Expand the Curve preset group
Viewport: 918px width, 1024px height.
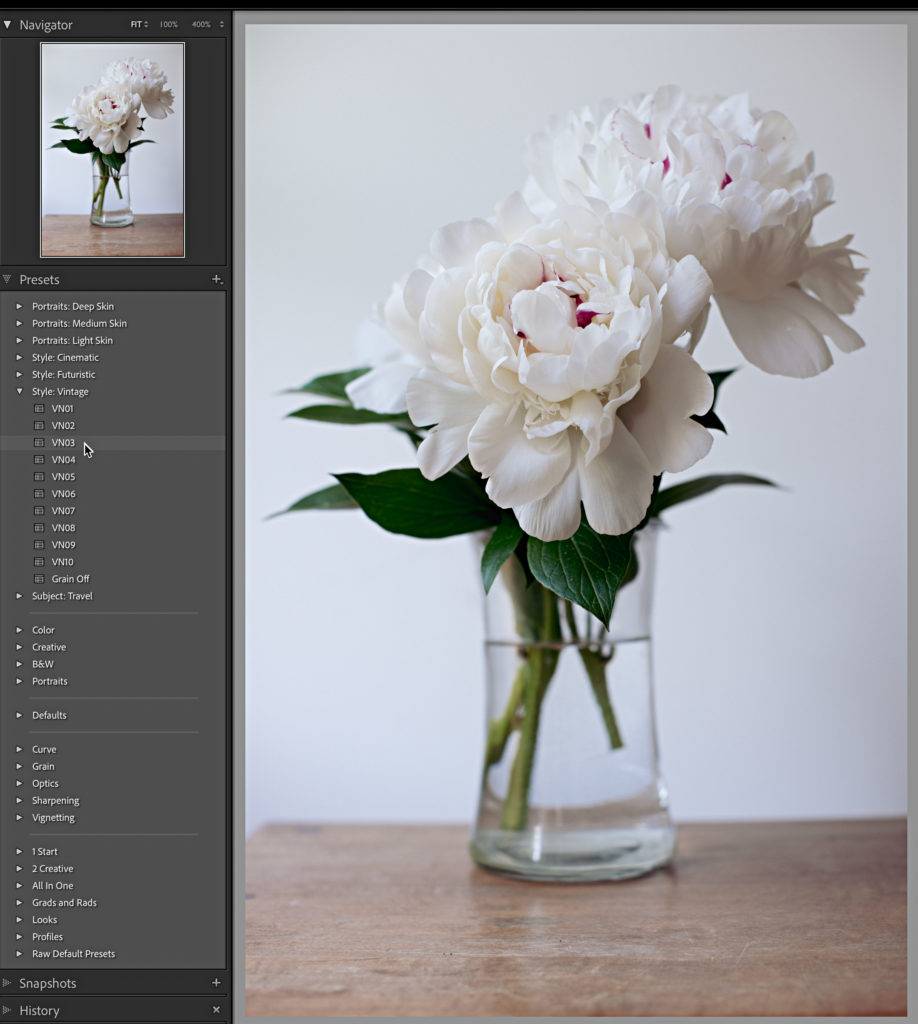pos(19,749)
